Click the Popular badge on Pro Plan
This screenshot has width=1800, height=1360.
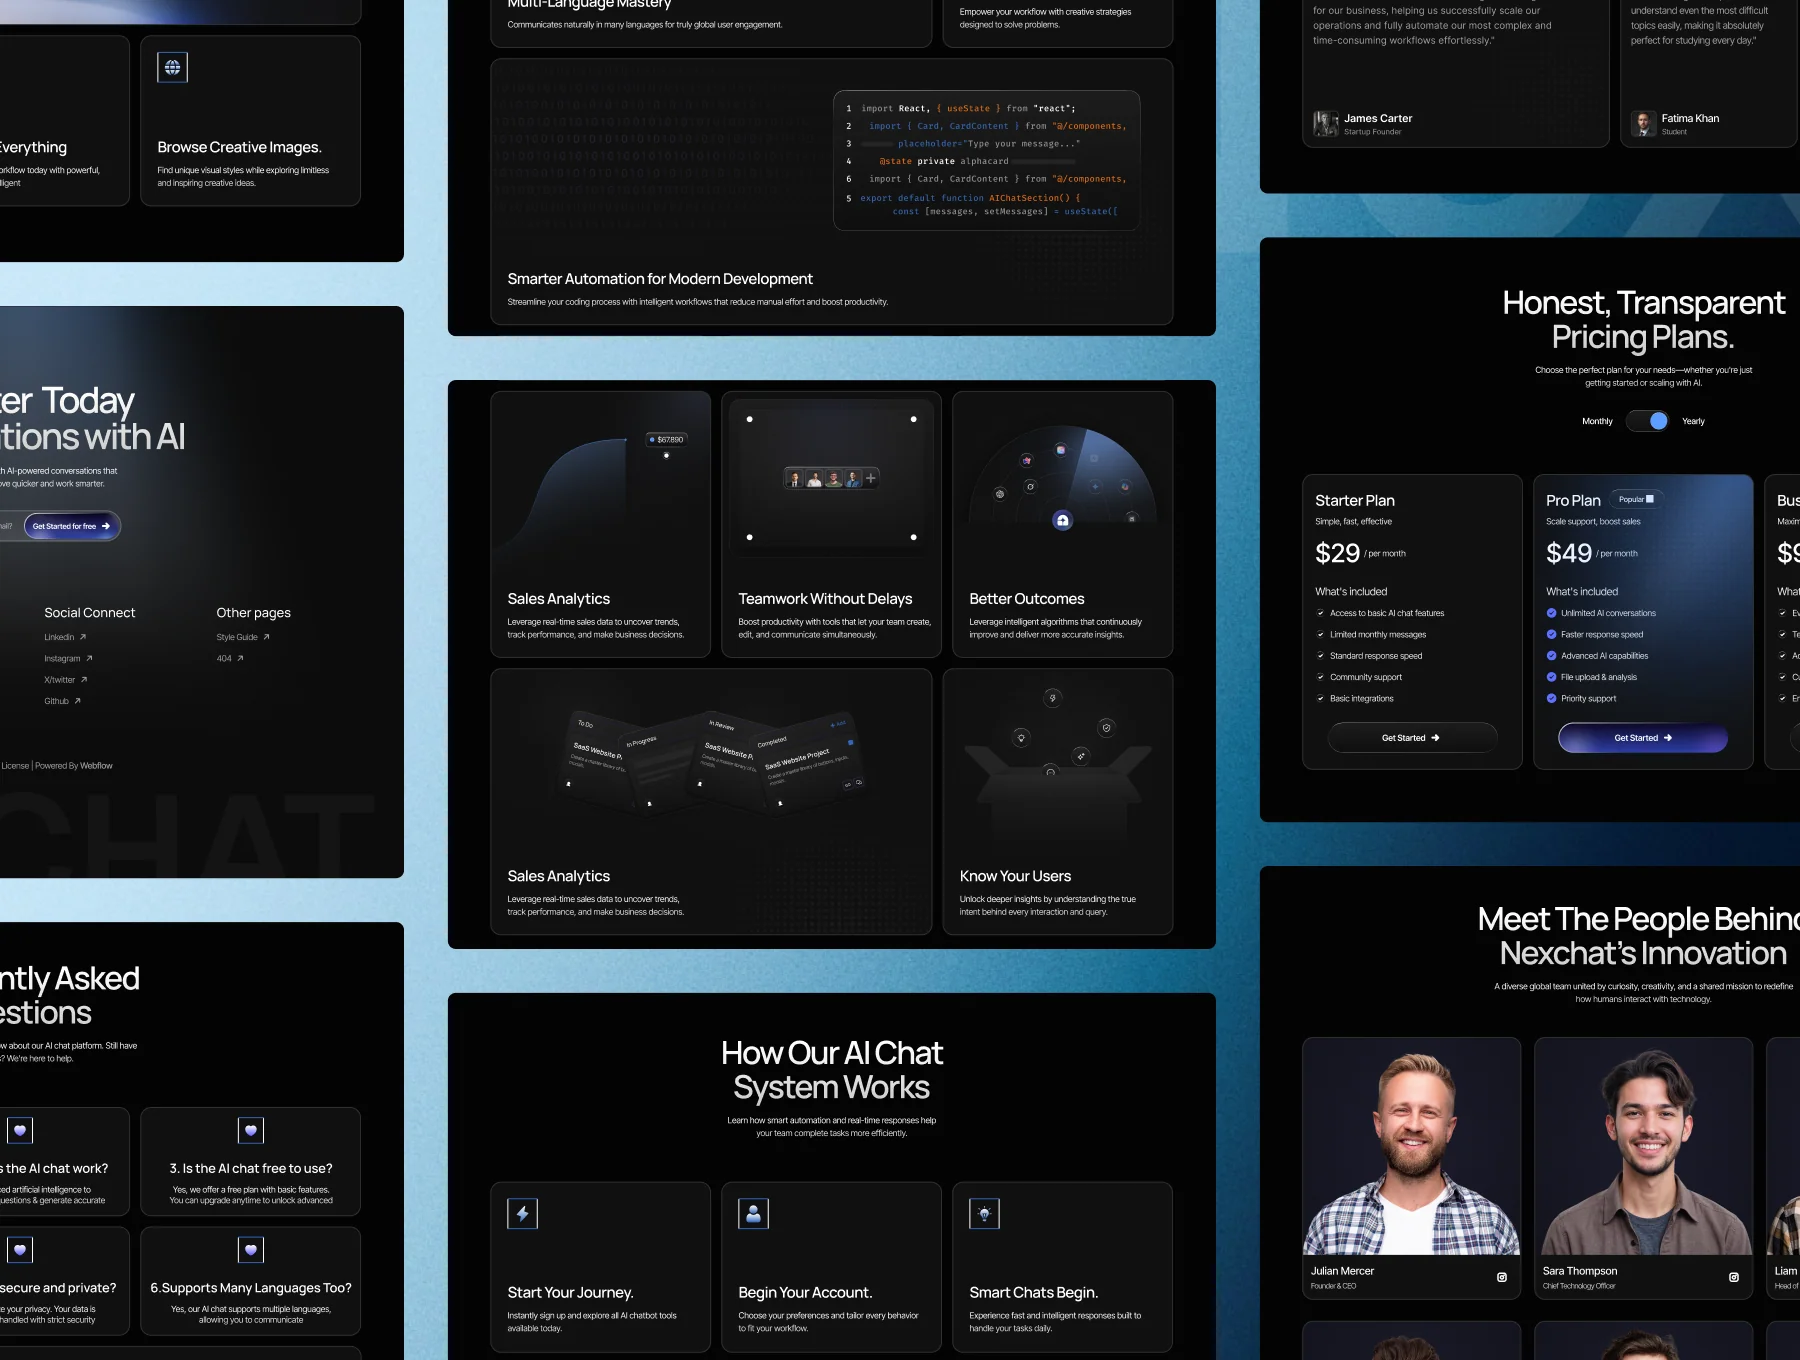click(x=1636, y=499)
